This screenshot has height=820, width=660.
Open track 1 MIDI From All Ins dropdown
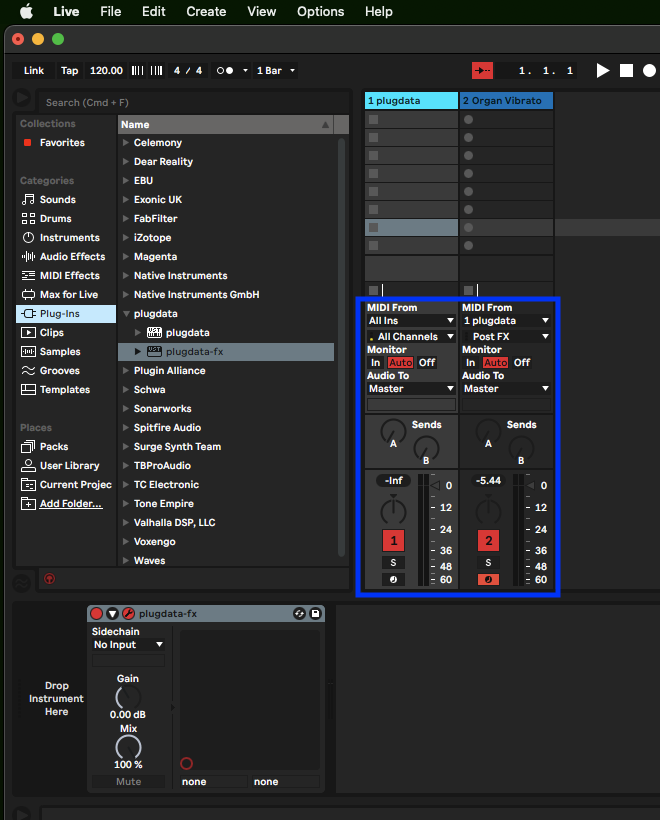click(x=411, y=321)
